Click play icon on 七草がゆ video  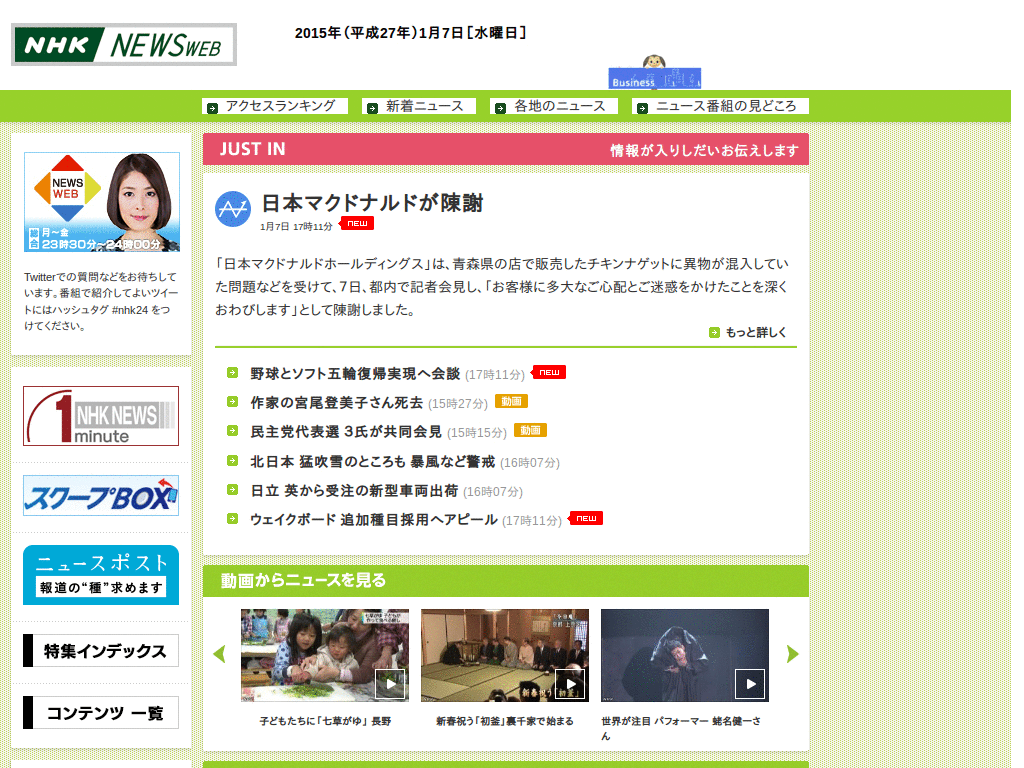tap(390, 684)
